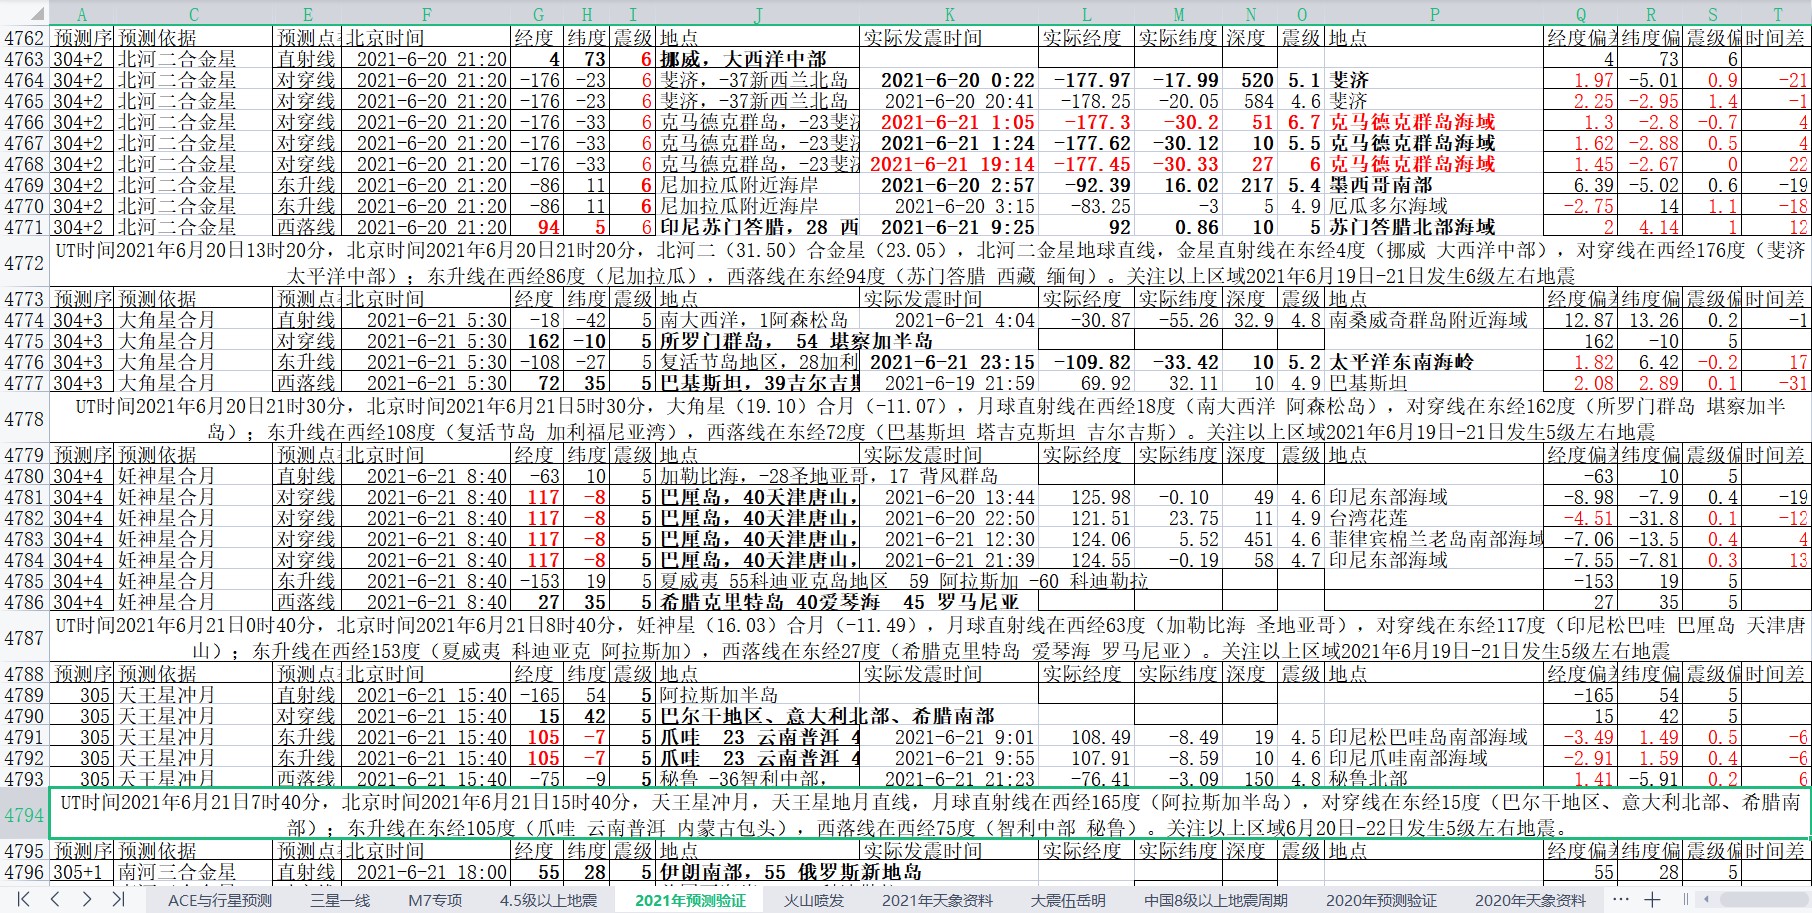Image resolution: width=1812 pixels, height=913 pixels.
Task: Click the next sheet arrow
Action: tap(87, 899)
